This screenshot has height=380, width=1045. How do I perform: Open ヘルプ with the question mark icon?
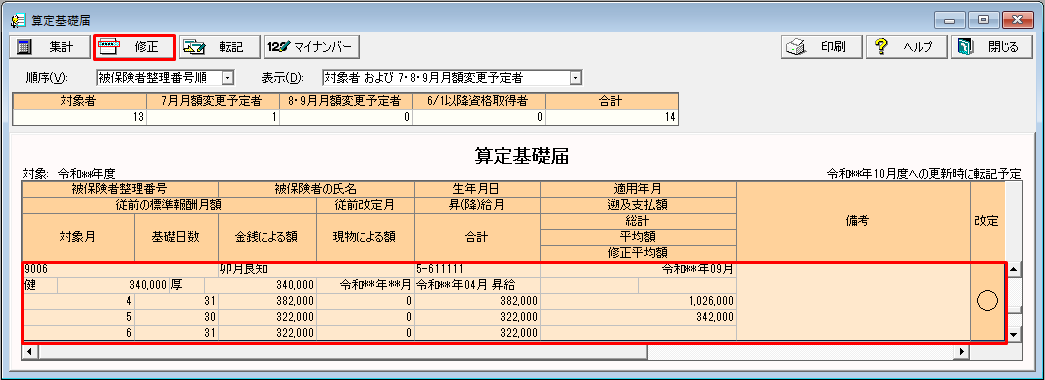(906, 47)
